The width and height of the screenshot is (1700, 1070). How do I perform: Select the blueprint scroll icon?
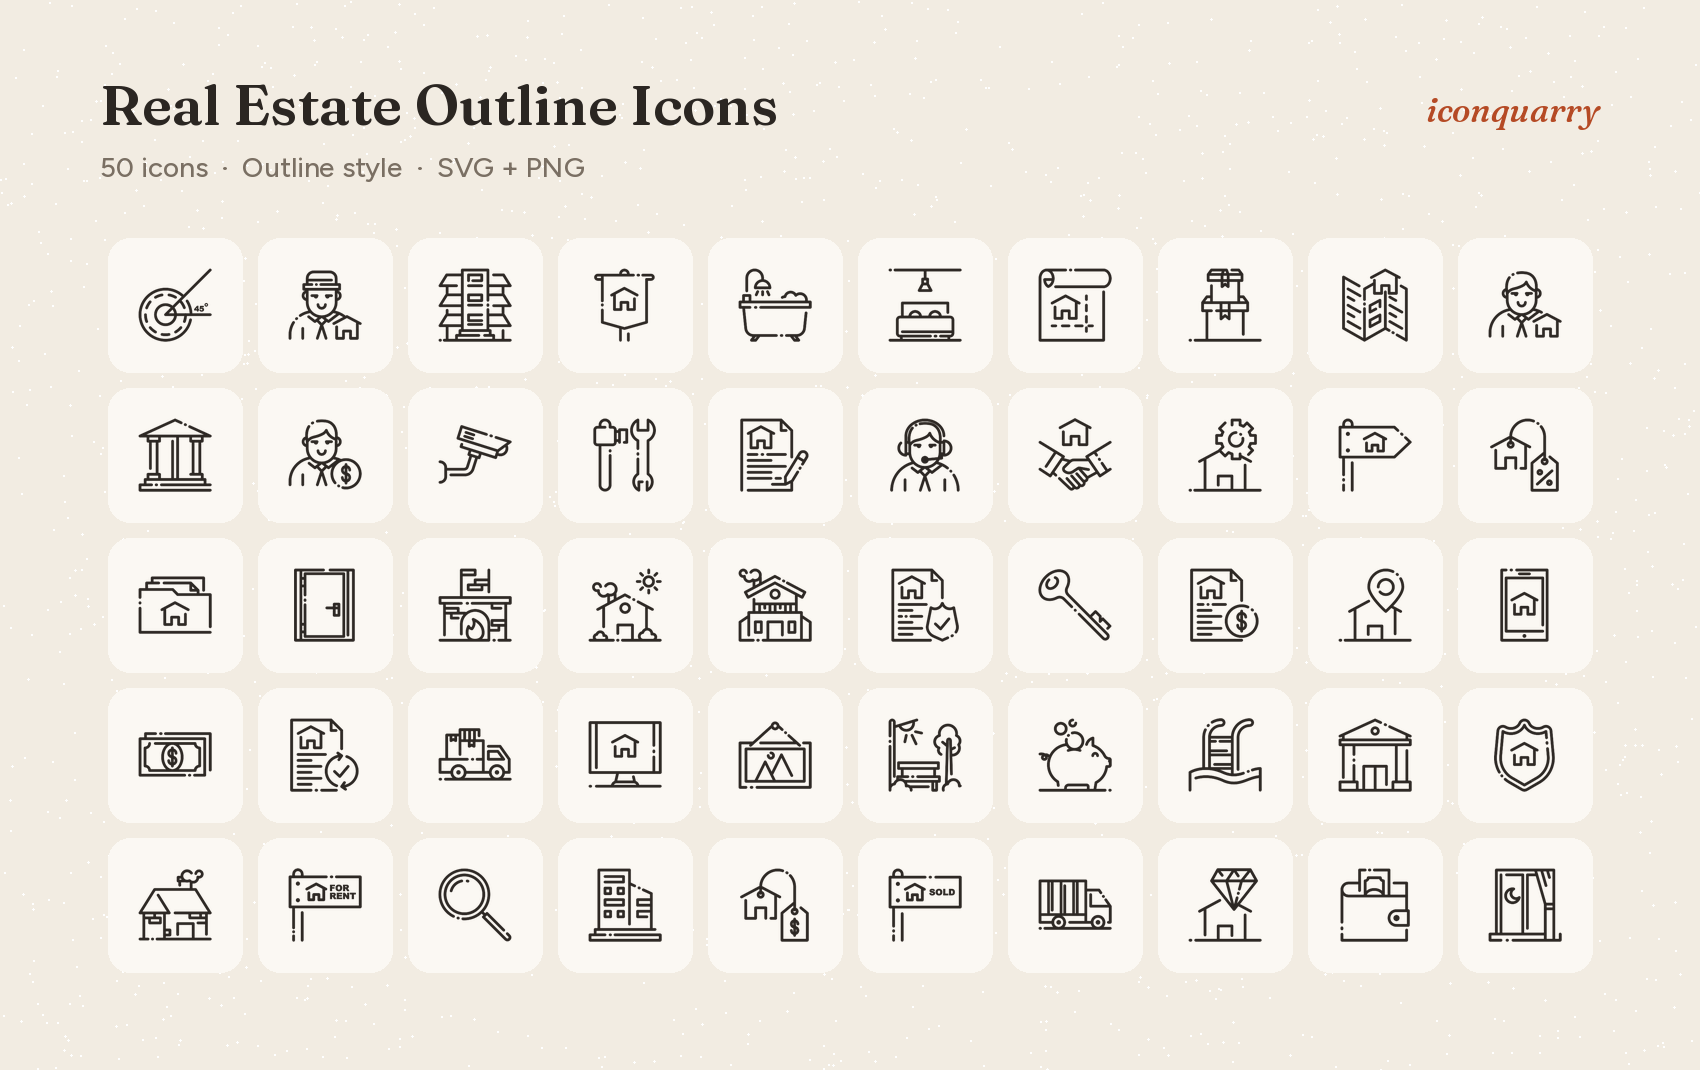[x=1075, y=305]
